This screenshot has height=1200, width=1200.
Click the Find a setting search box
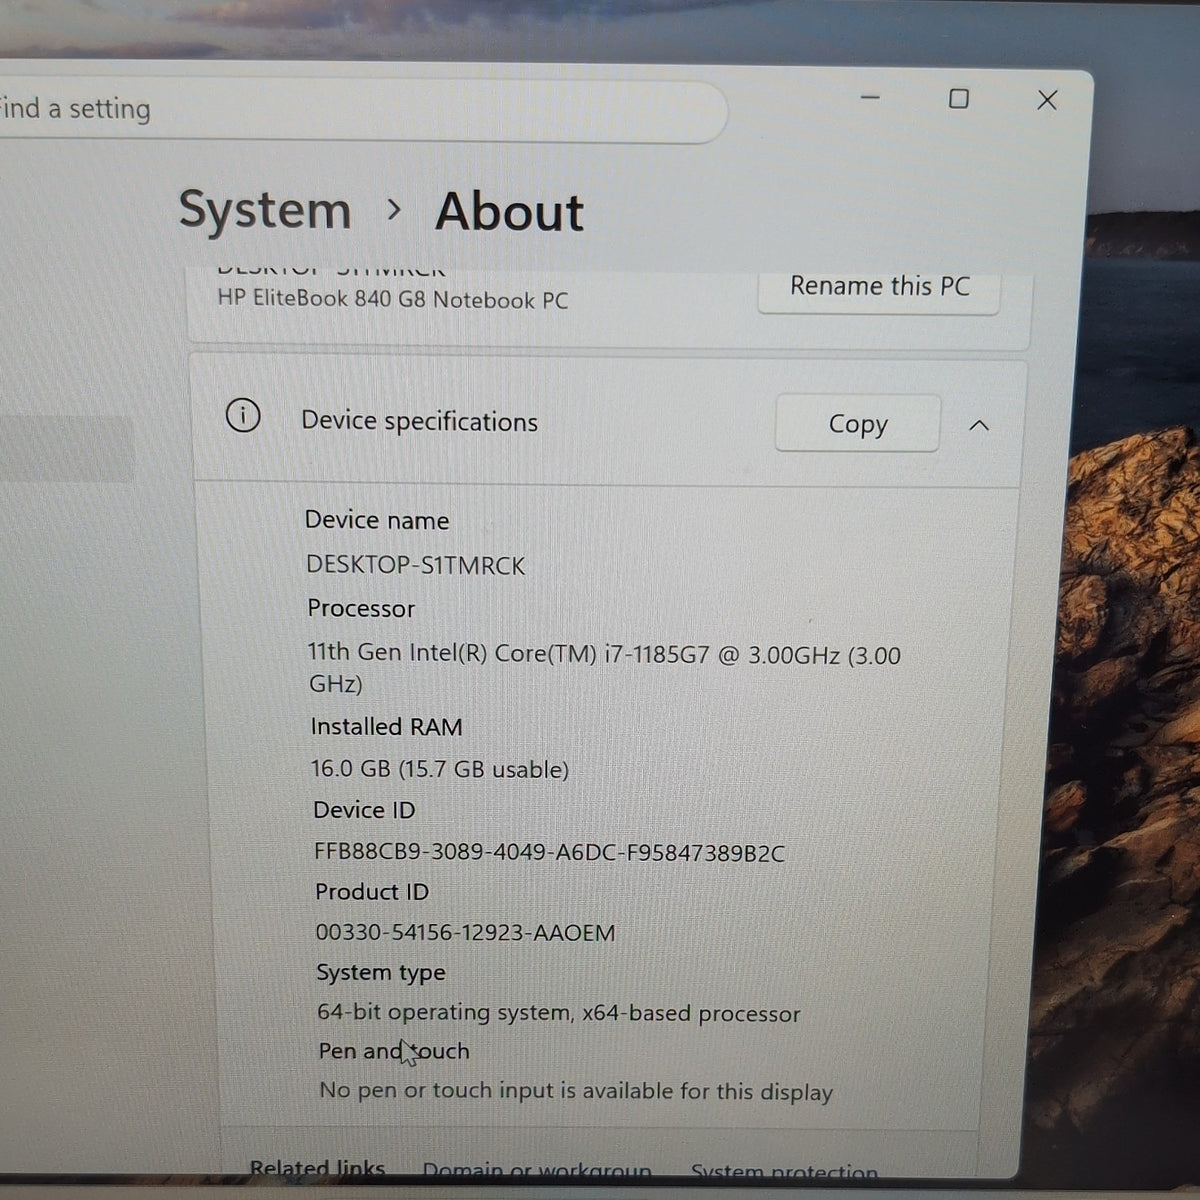pos(360,109)
